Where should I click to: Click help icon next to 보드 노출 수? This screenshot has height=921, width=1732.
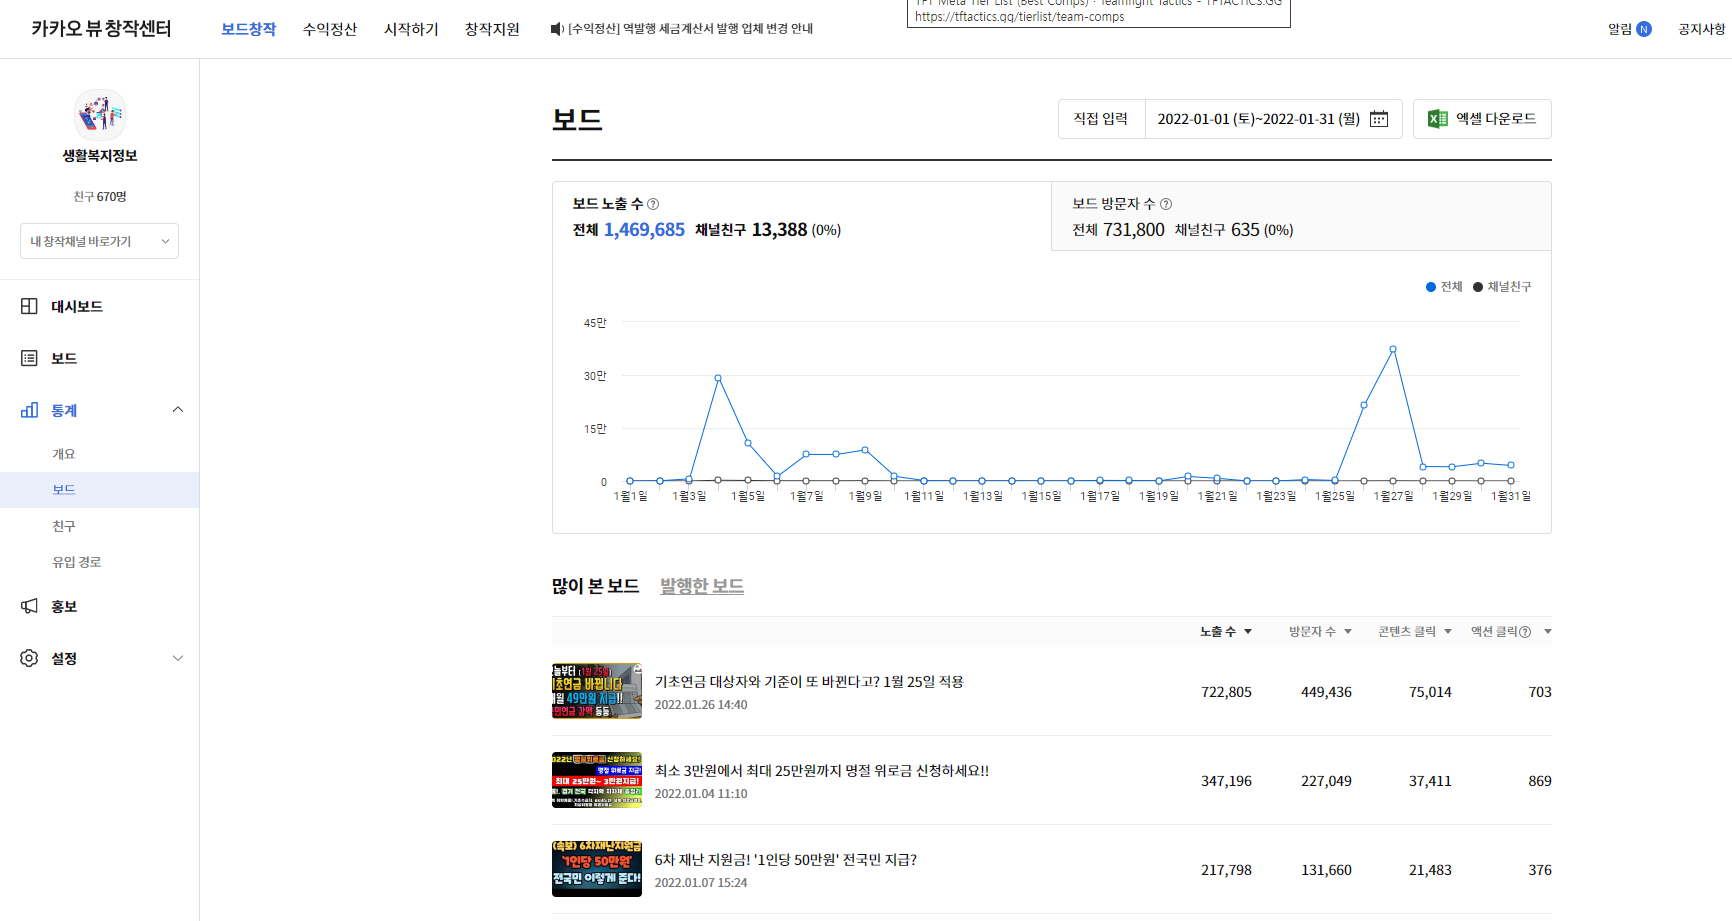click(653, 204)
